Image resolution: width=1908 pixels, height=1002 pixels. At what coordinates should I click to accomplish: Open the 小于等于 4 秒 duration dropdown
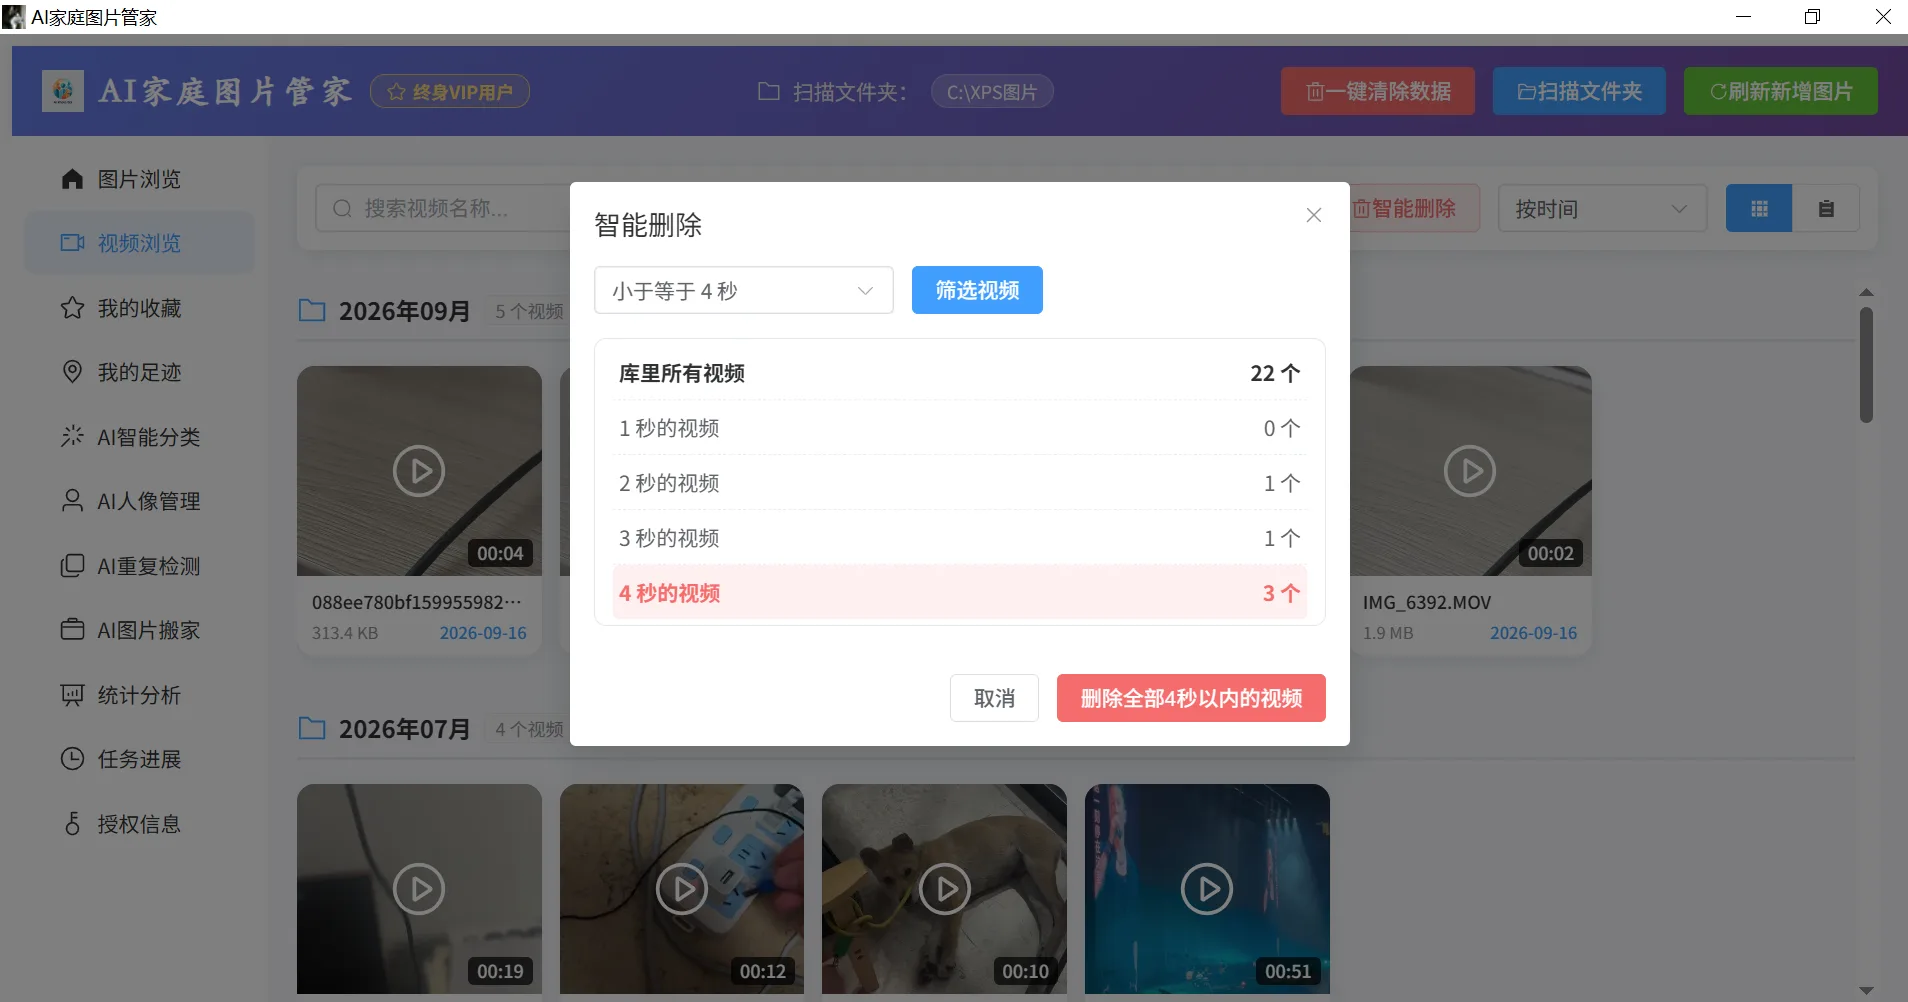click(743, 290)
